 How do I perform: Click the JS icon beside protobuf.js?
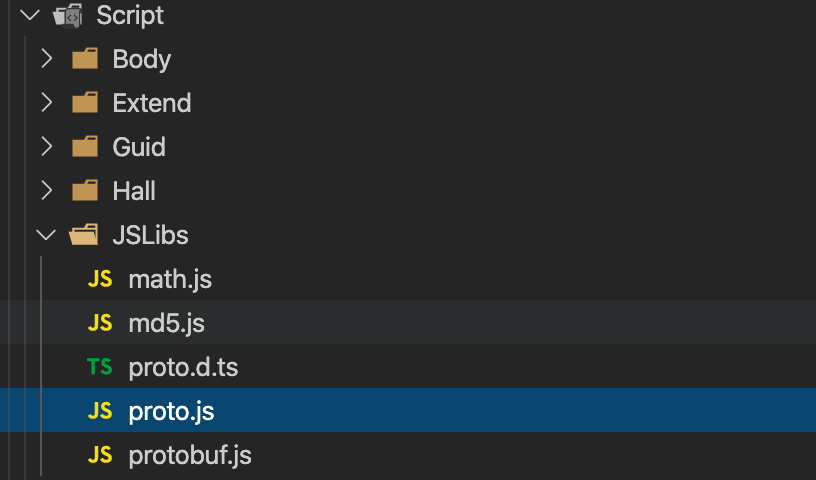tap(100, 456)
